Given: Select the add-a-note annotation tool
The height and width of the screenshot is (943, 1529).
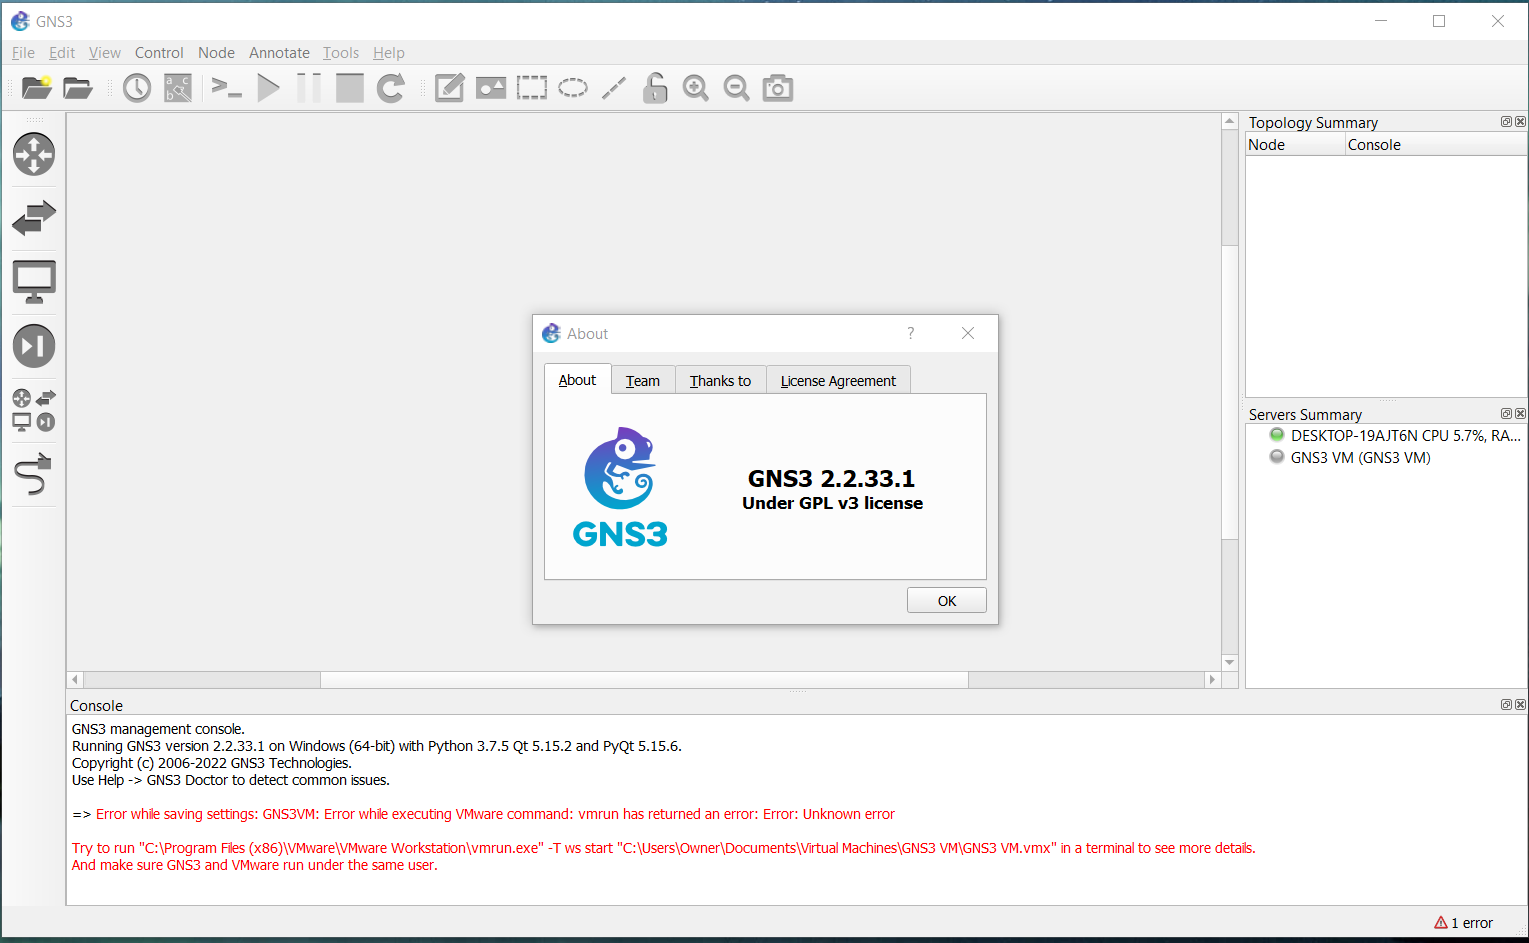Looking at the screenshot, I should tap(449, 88).
